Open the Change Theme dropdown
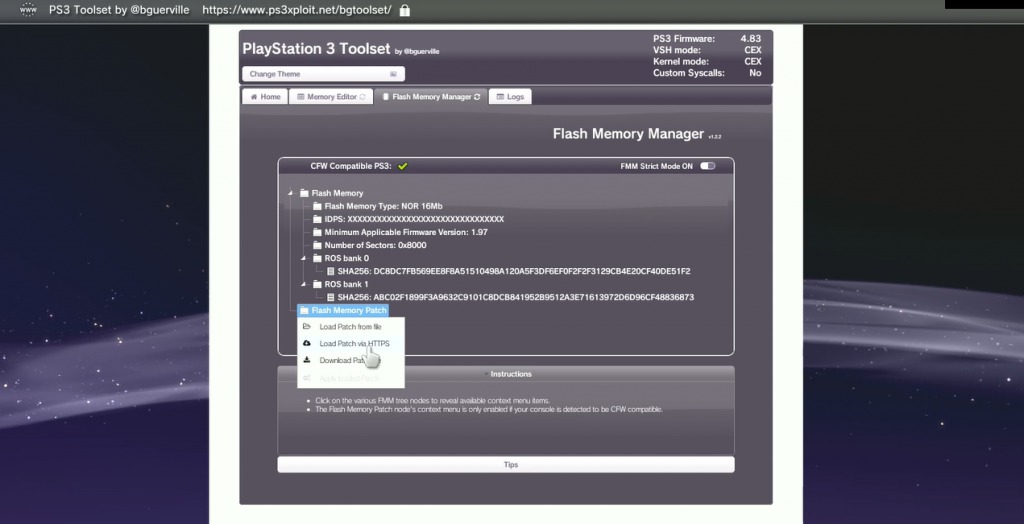1024x524 pixels. pyautogui.click(x=323, y=74)
